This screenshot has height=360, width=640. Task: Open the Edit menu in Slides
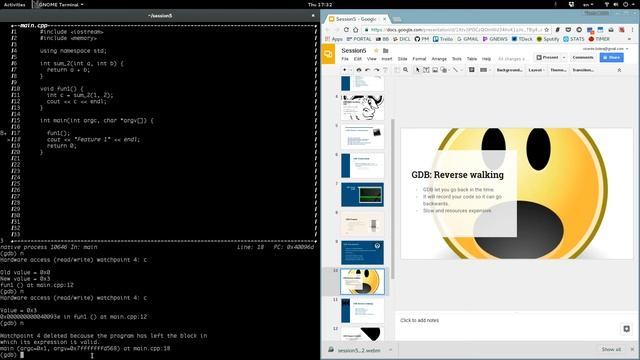point(358,59)
